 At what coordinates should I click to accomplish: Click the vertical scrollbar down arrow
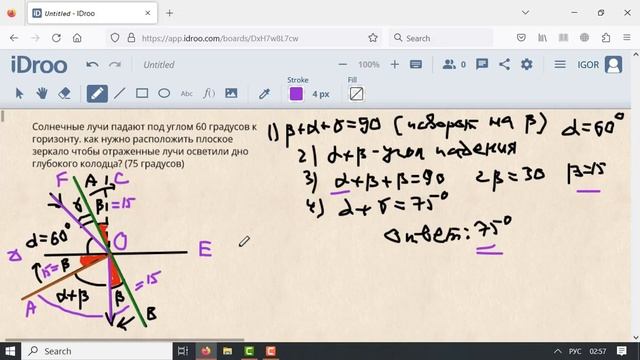pyautogui.click(x=636, y=338)
